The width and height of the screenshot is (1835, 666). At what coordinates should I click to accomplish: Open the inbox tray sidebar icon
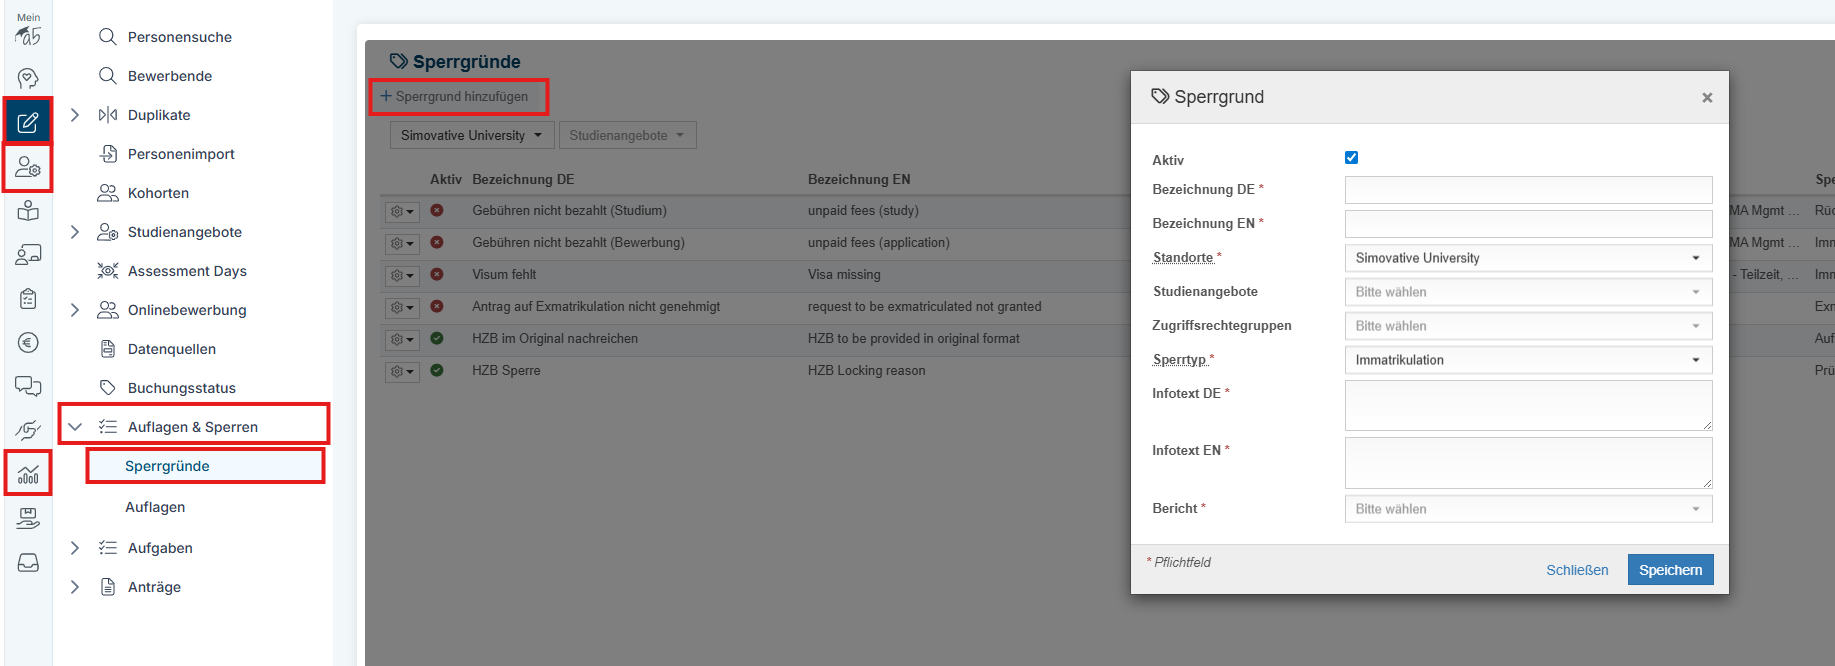(28, 563)
